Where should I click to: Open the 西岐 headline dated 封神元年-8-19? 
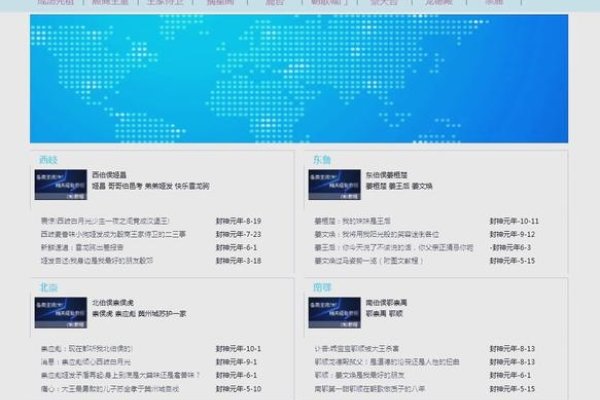point(105,221)
